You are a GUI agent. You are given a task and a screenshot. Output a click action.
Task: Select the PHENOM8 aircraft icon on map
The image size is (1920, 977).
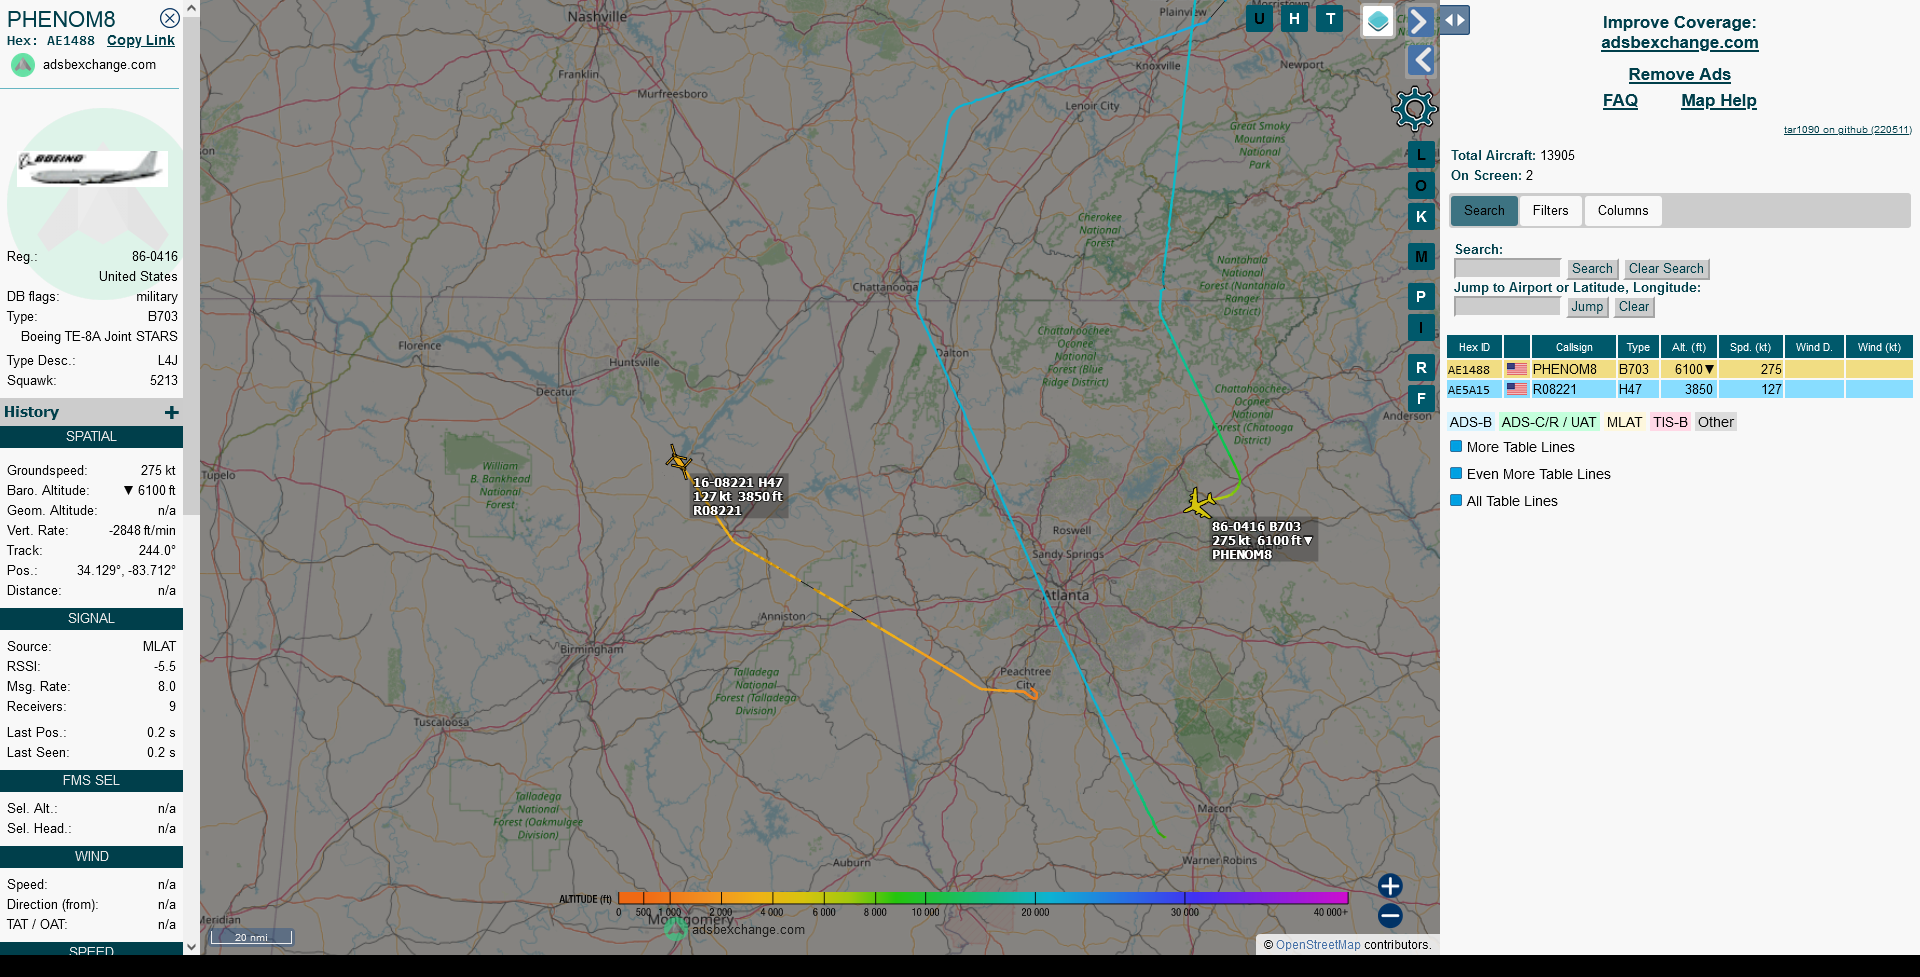[1199, 502]
